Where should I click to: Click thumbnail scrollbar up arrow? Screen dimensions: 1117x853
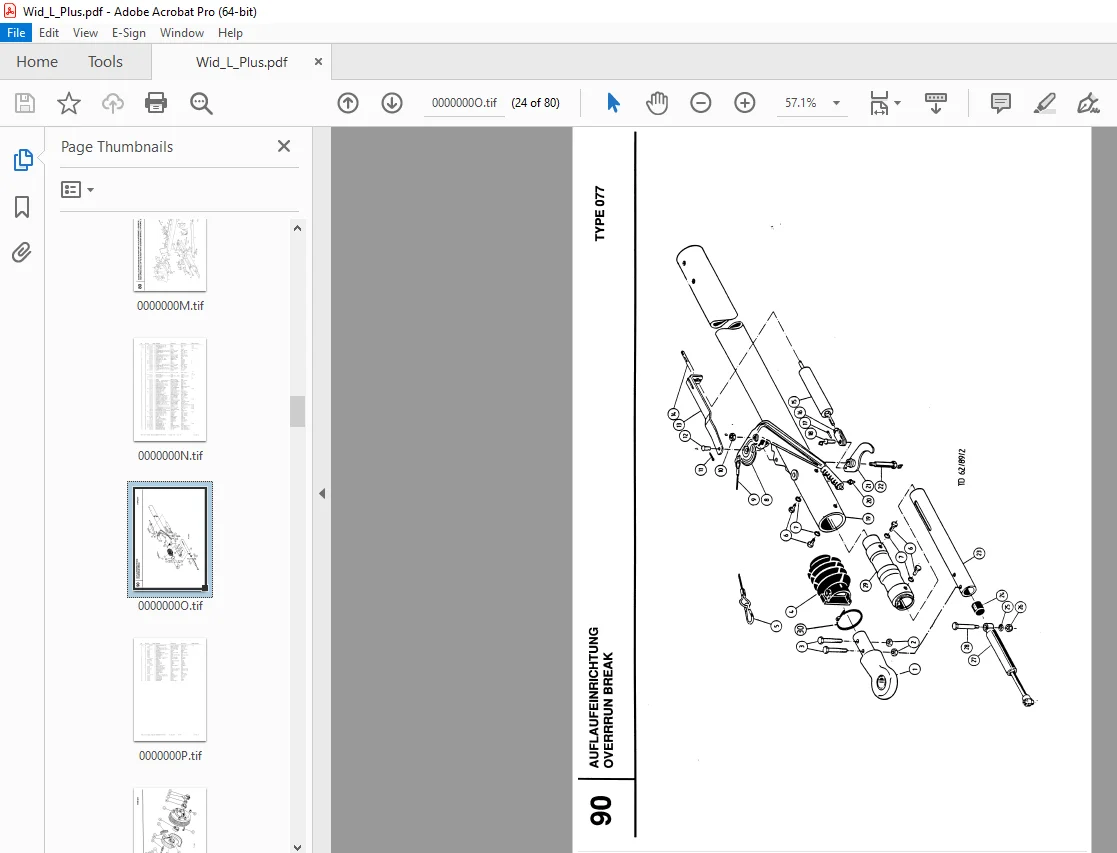pos(297,228)
